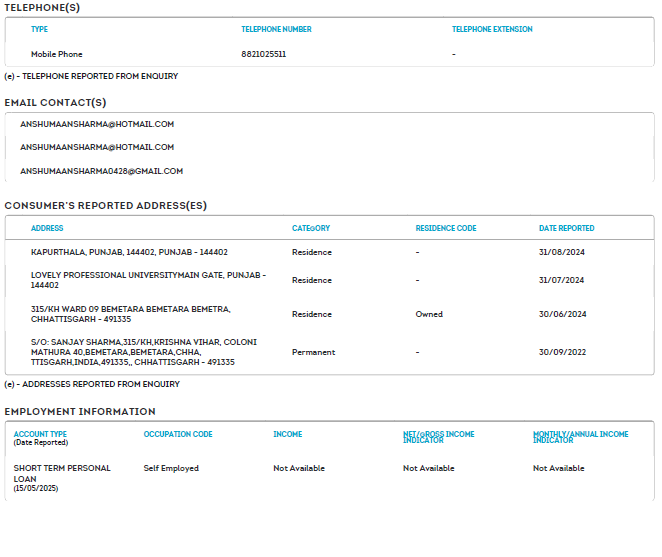Select the Permanent category value
The height and width of the screenshot is (557, 662).
pos(313,352)
